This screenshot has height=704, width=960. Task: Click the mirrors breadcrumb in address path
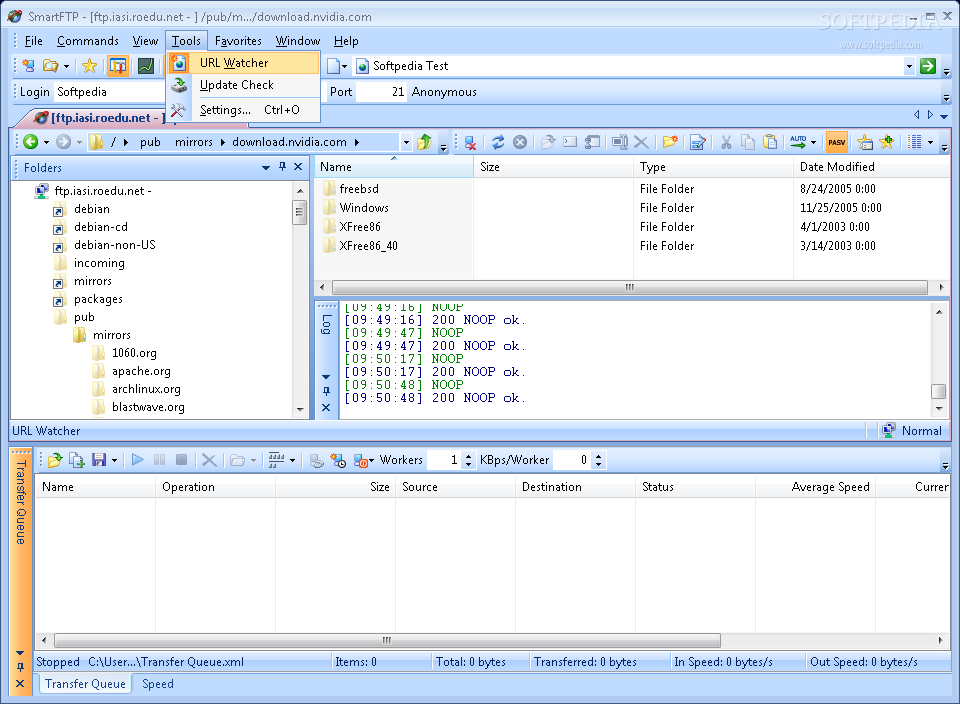193,142
